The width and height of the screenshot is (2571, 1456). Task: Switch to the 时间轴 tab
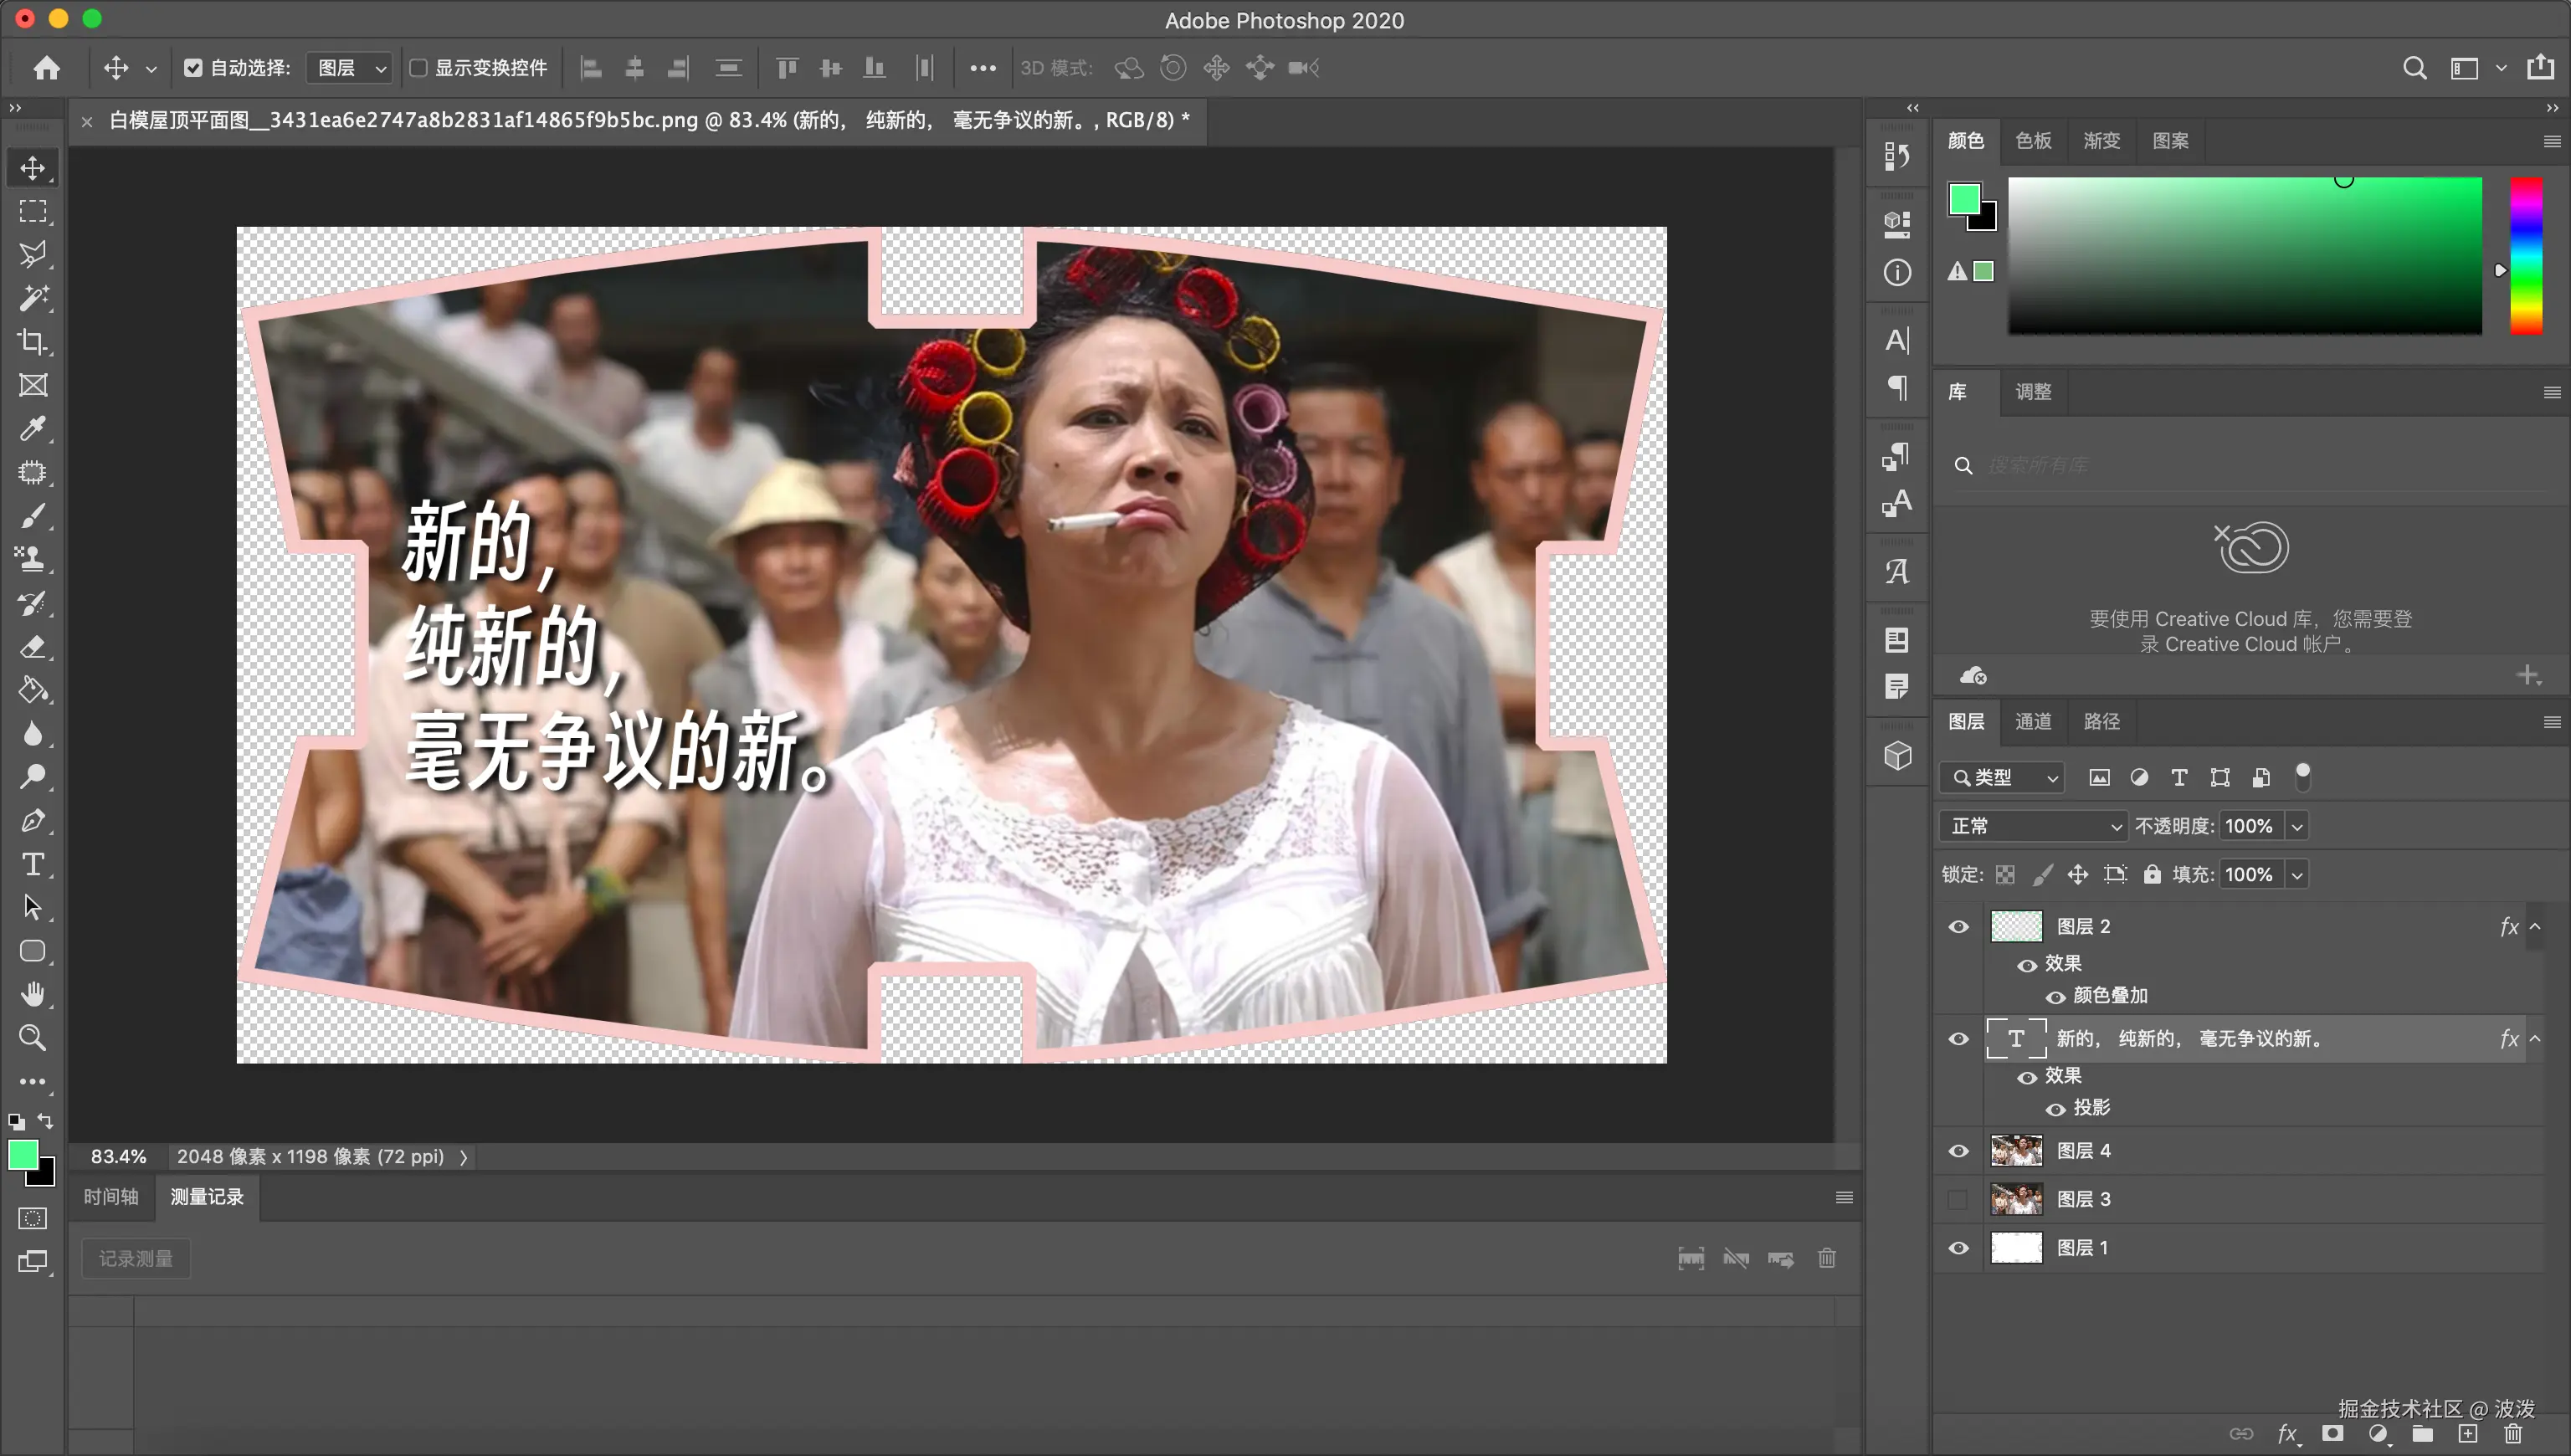coord(111,1197)
